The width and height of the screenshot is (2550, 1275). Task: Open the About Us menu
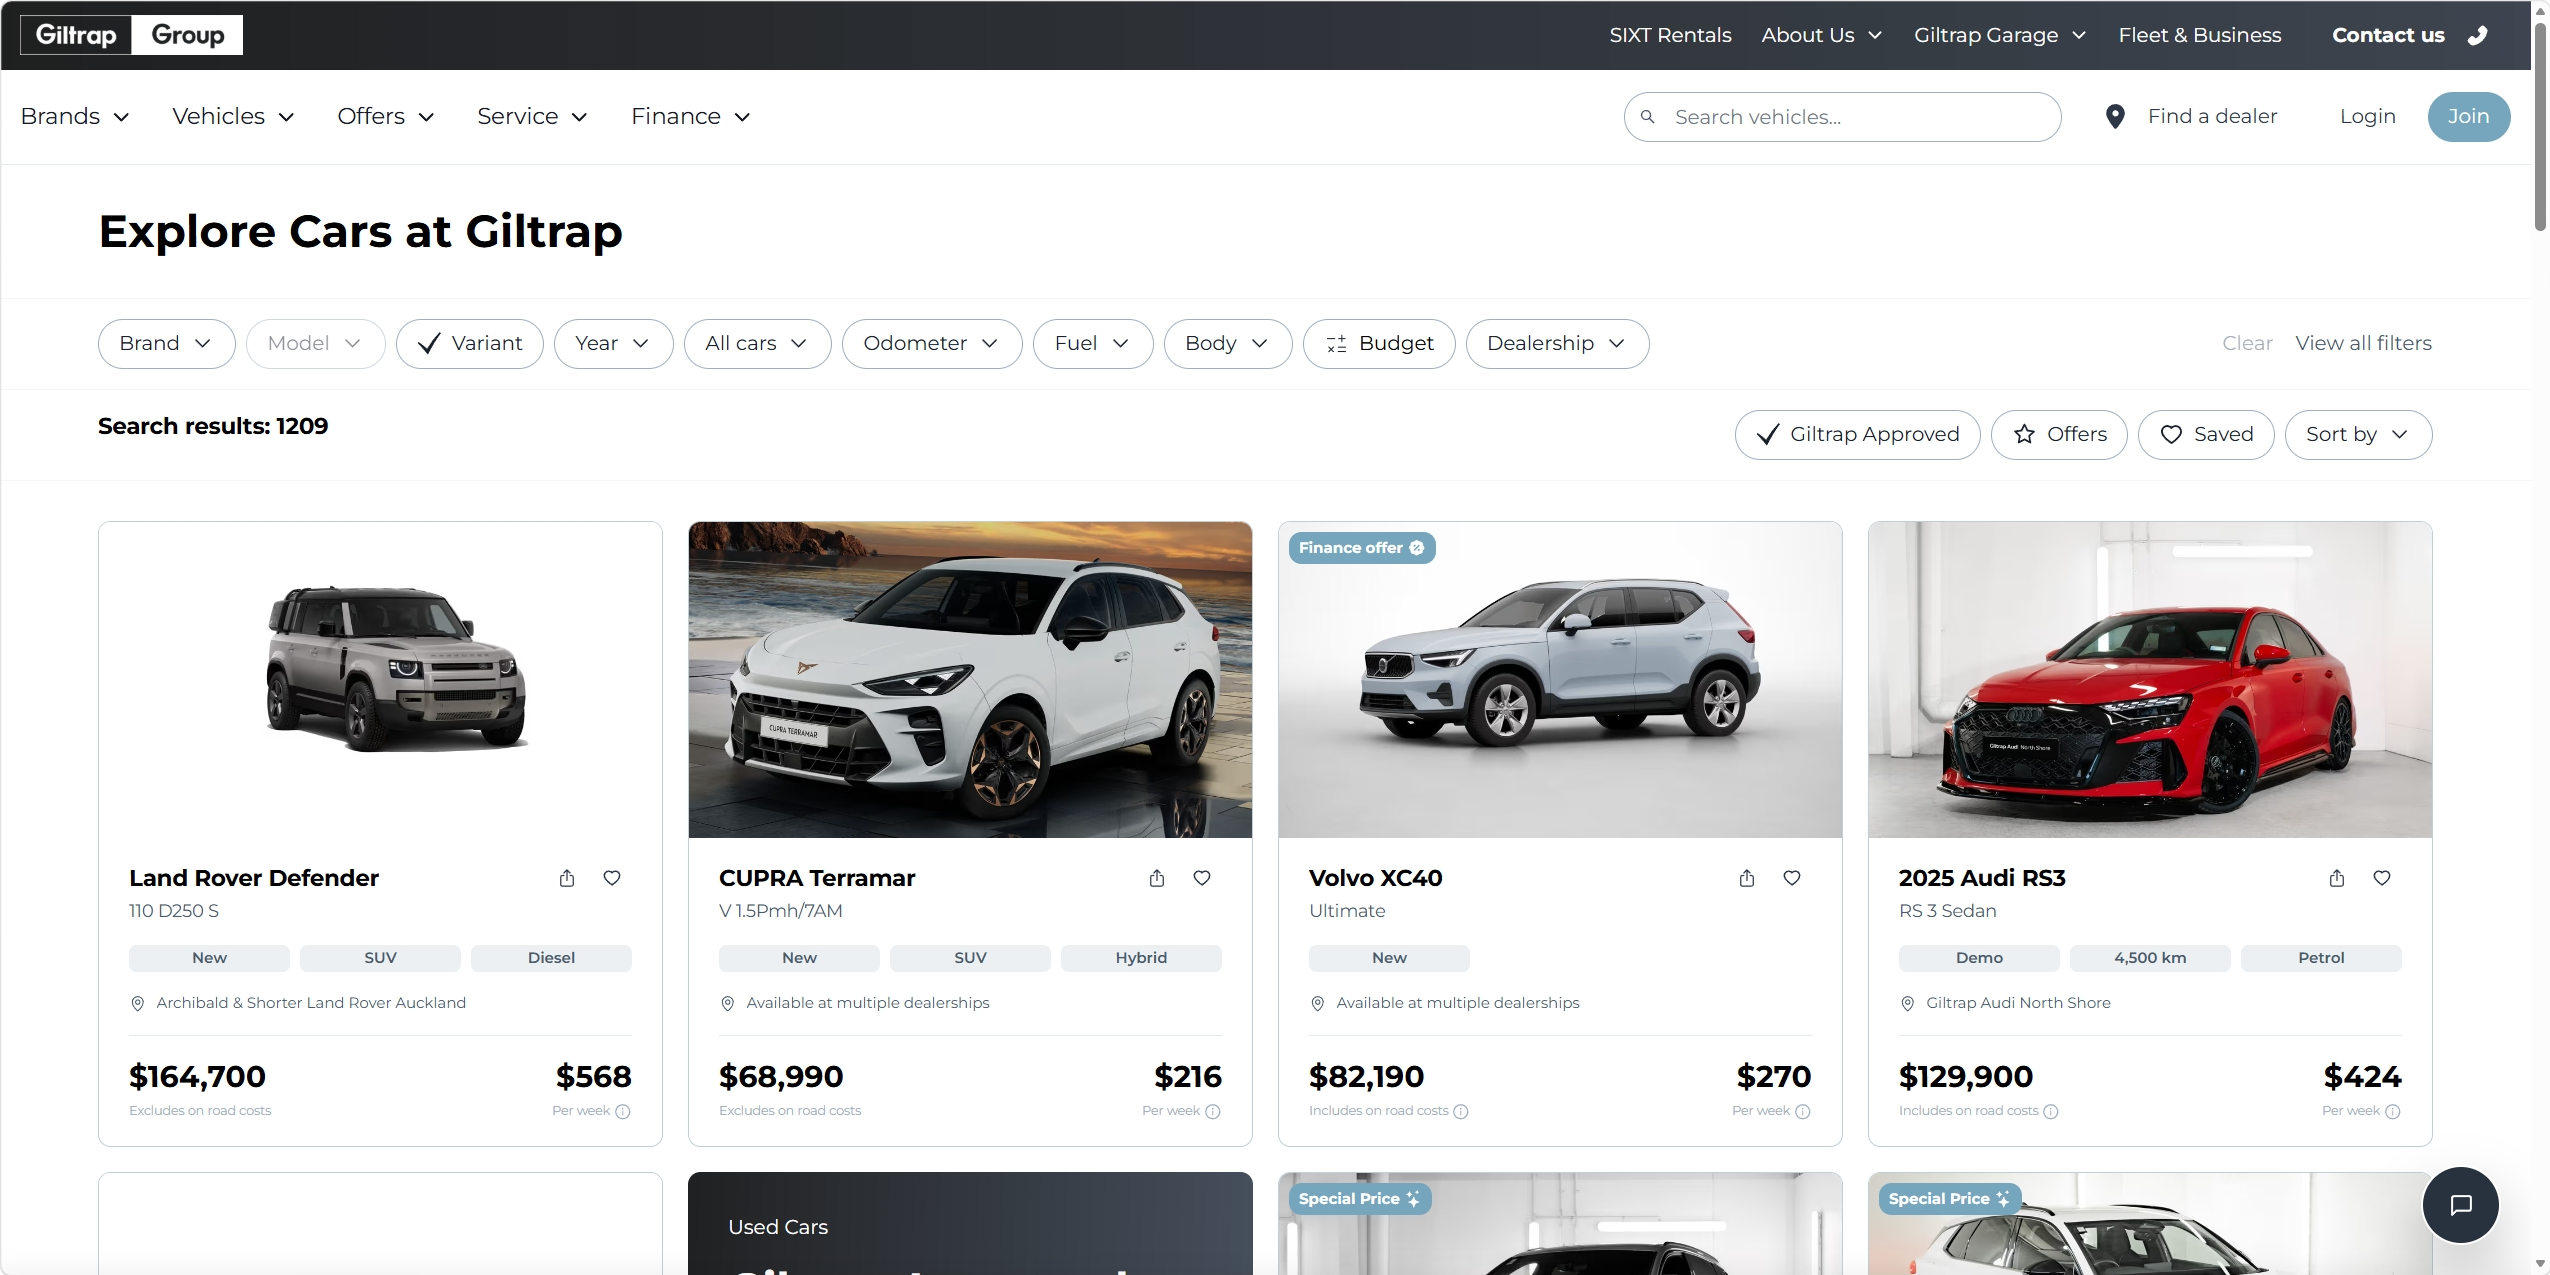[x=1822, y=35]
